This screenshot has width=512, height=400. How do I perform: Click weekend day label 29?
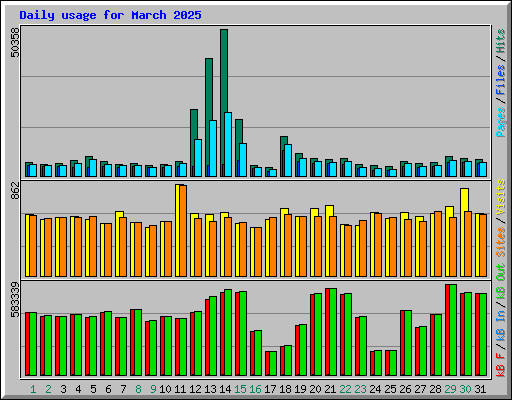click(450, 389)
